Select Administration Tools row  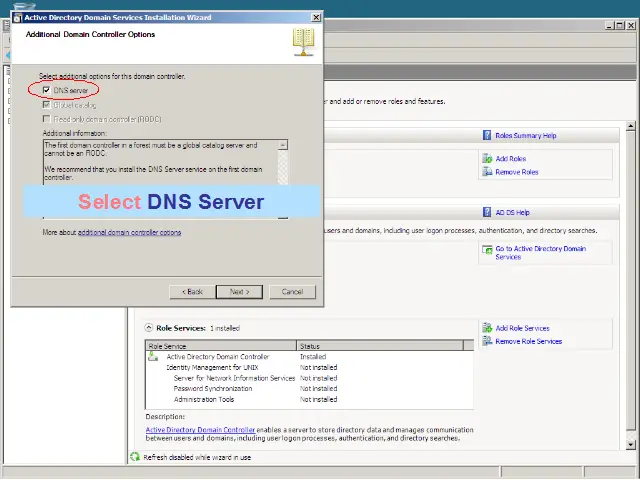[x=309, y=399]
